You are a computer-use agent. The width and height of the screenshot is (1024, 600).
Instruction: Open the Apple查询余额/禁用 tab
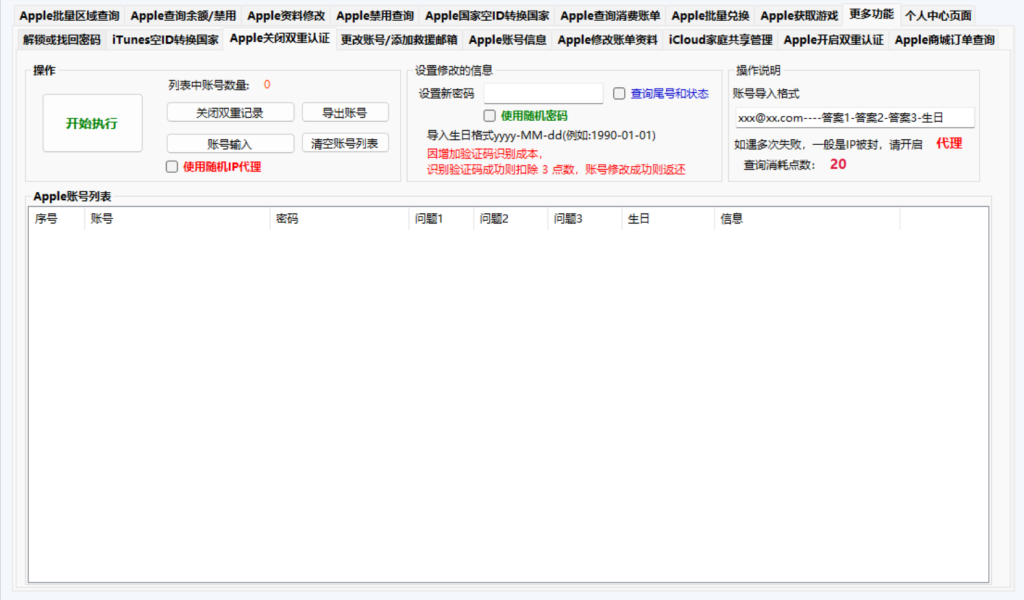point(184,16)
